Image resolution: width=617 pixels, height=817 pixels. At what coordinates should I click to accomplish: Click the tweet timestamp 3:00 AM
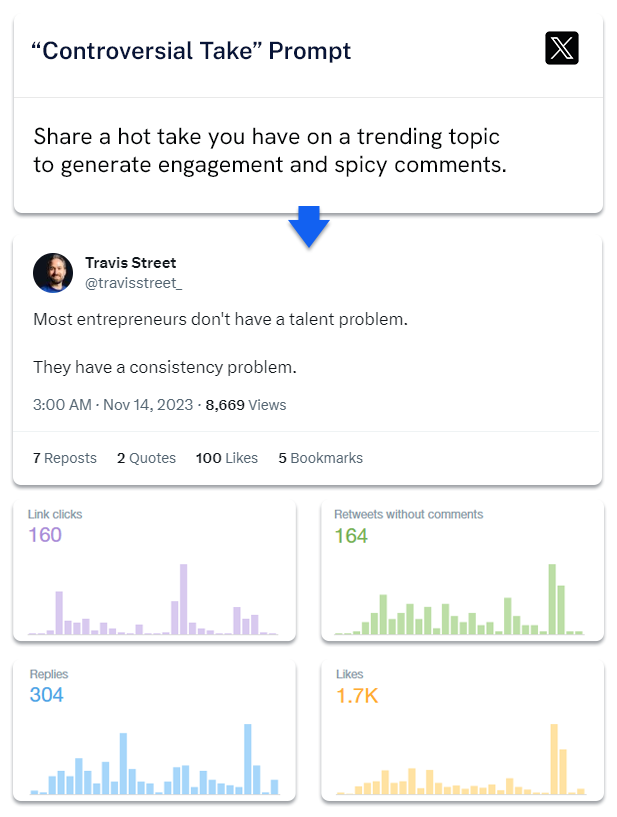coord(62,405)
